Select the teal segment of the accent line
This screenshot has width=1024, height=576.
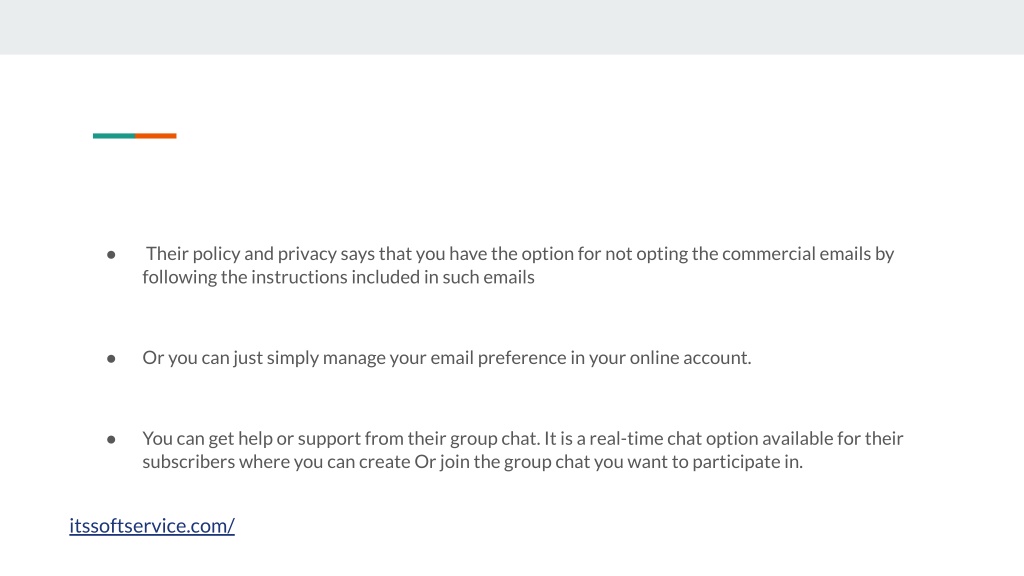tap(114, 136)
